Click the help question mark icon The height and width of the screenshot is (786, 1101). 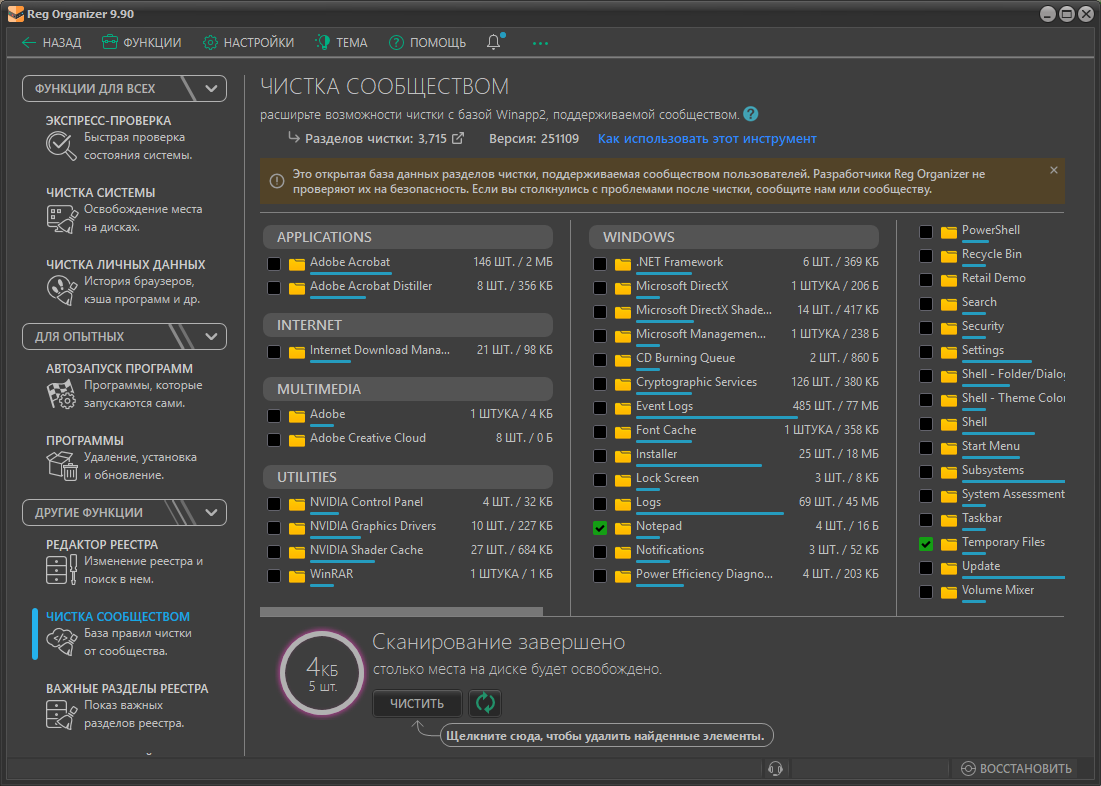click(751, 114)
